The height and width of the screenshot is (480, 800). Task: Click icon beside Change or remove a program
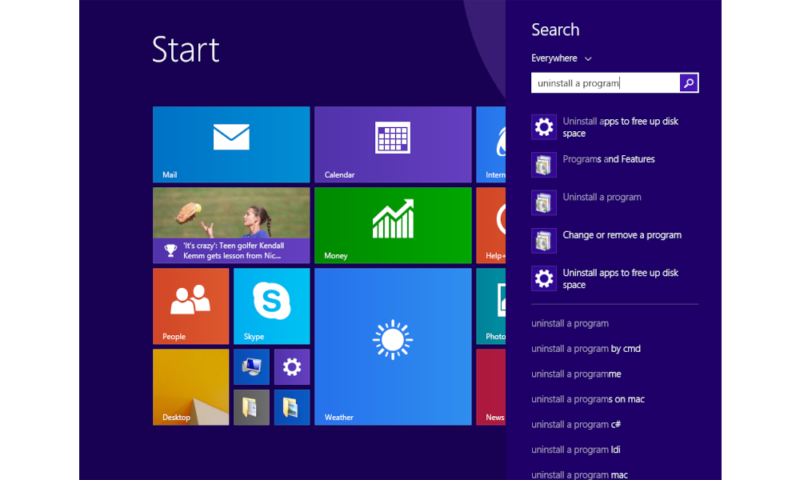tap(544, 241)
